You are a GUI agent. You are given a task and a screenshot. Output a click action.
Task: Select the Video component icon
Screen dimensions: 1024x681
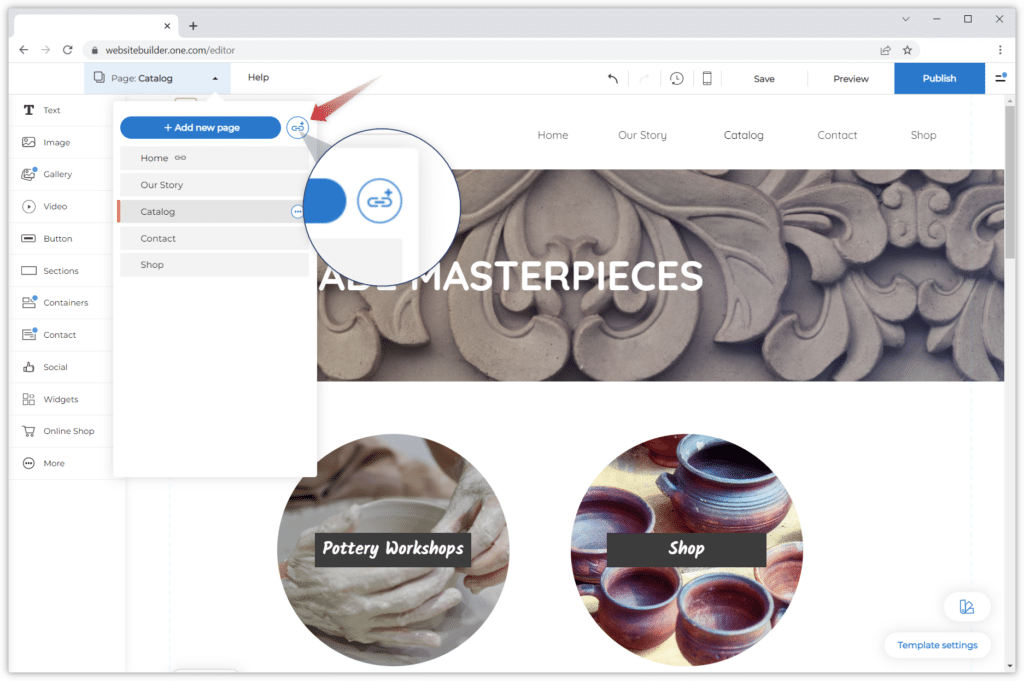29,207
